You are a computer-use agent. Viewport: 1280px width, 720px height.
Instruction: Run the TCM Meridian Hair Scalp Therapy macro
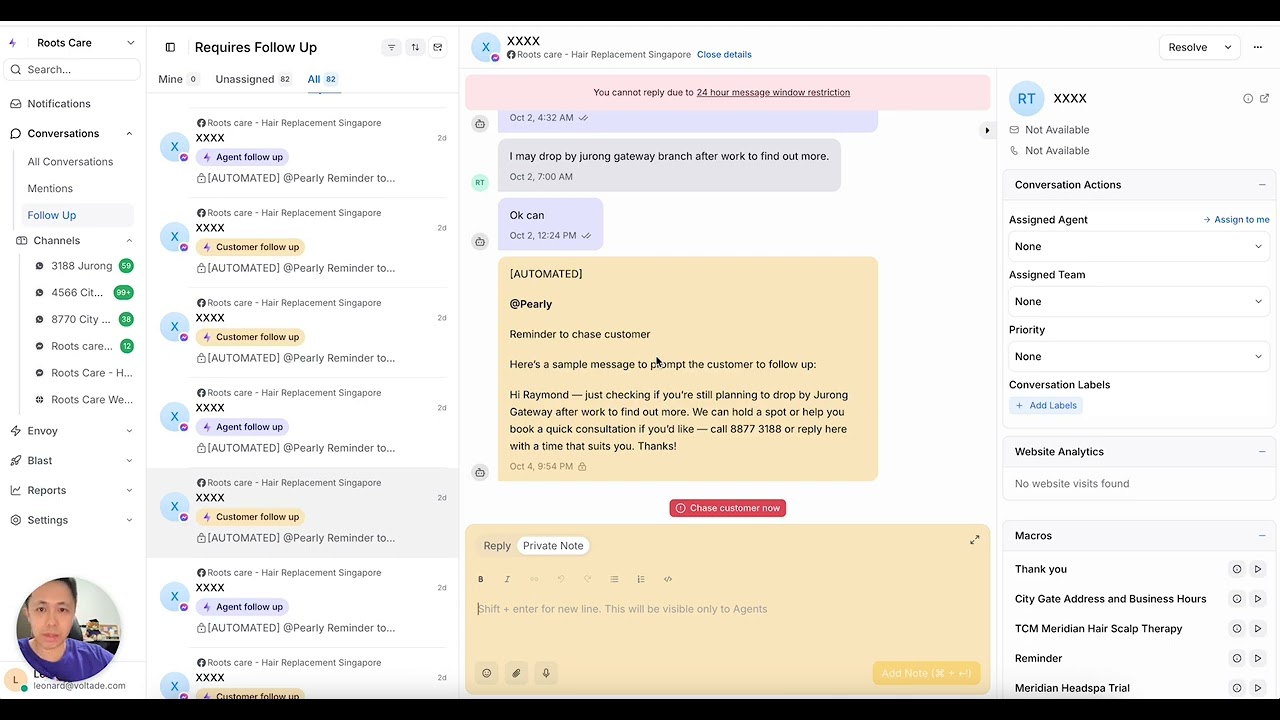1258,628
